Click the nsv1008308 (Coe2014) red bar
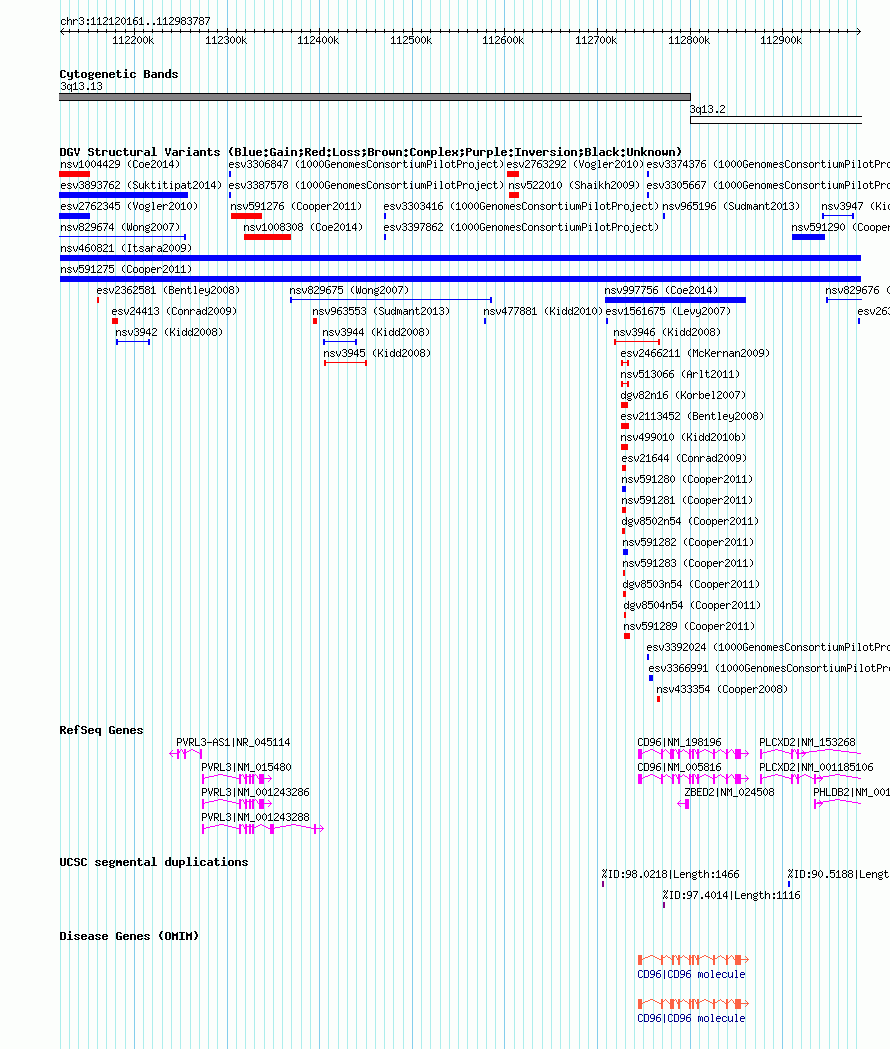 click(x=268, y=237)
